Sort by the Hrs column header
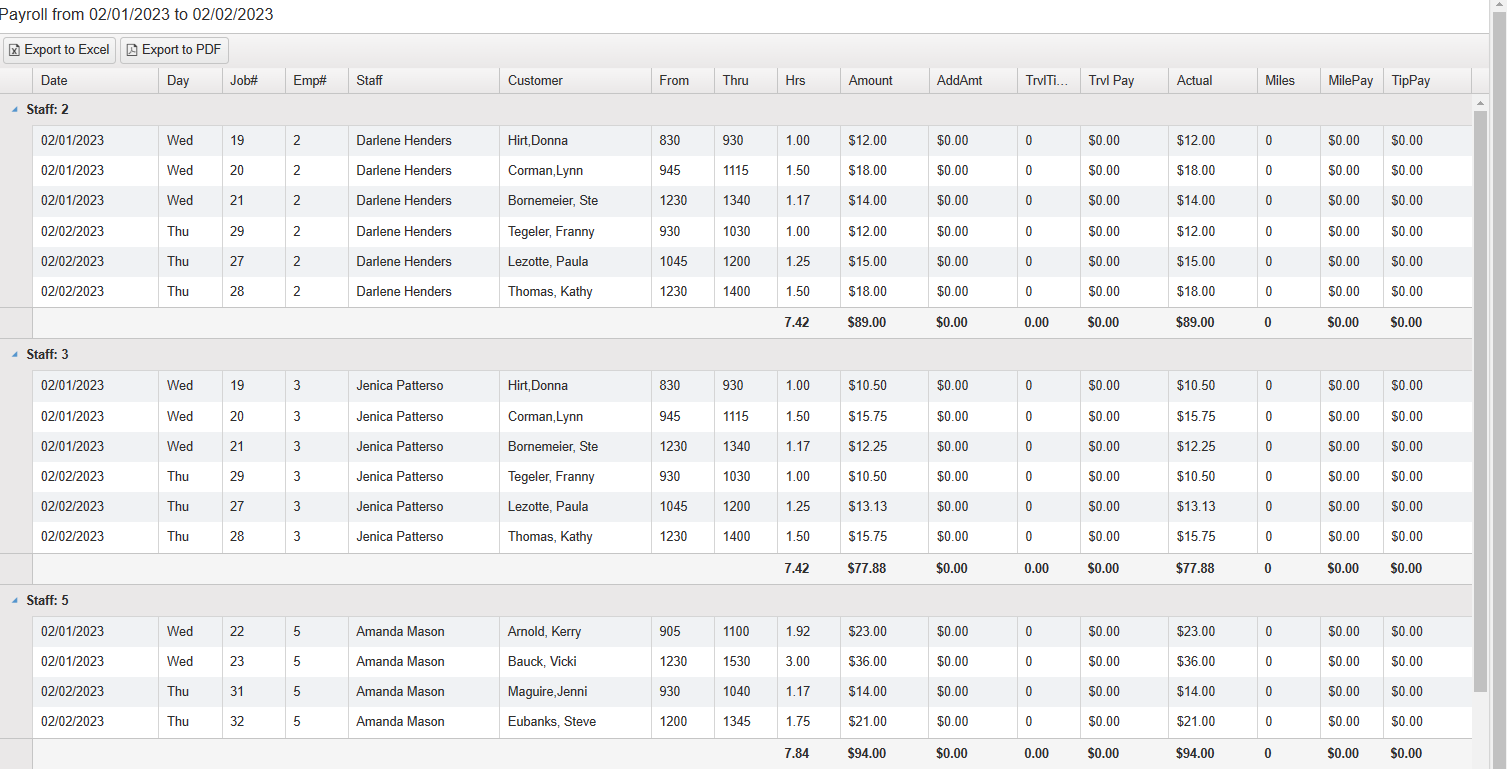 (809, 81)
